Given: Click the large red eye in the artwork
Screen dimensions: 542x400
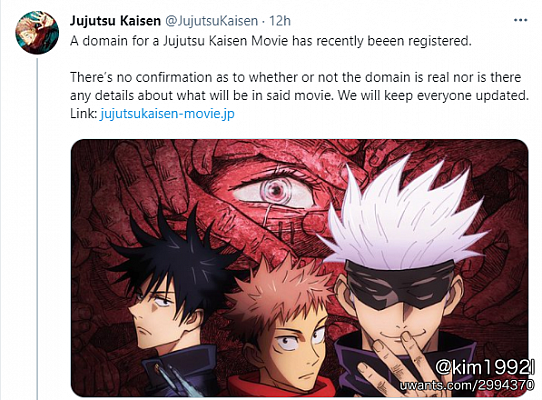Looking at the screenshot, I should (x=275, y=191).
